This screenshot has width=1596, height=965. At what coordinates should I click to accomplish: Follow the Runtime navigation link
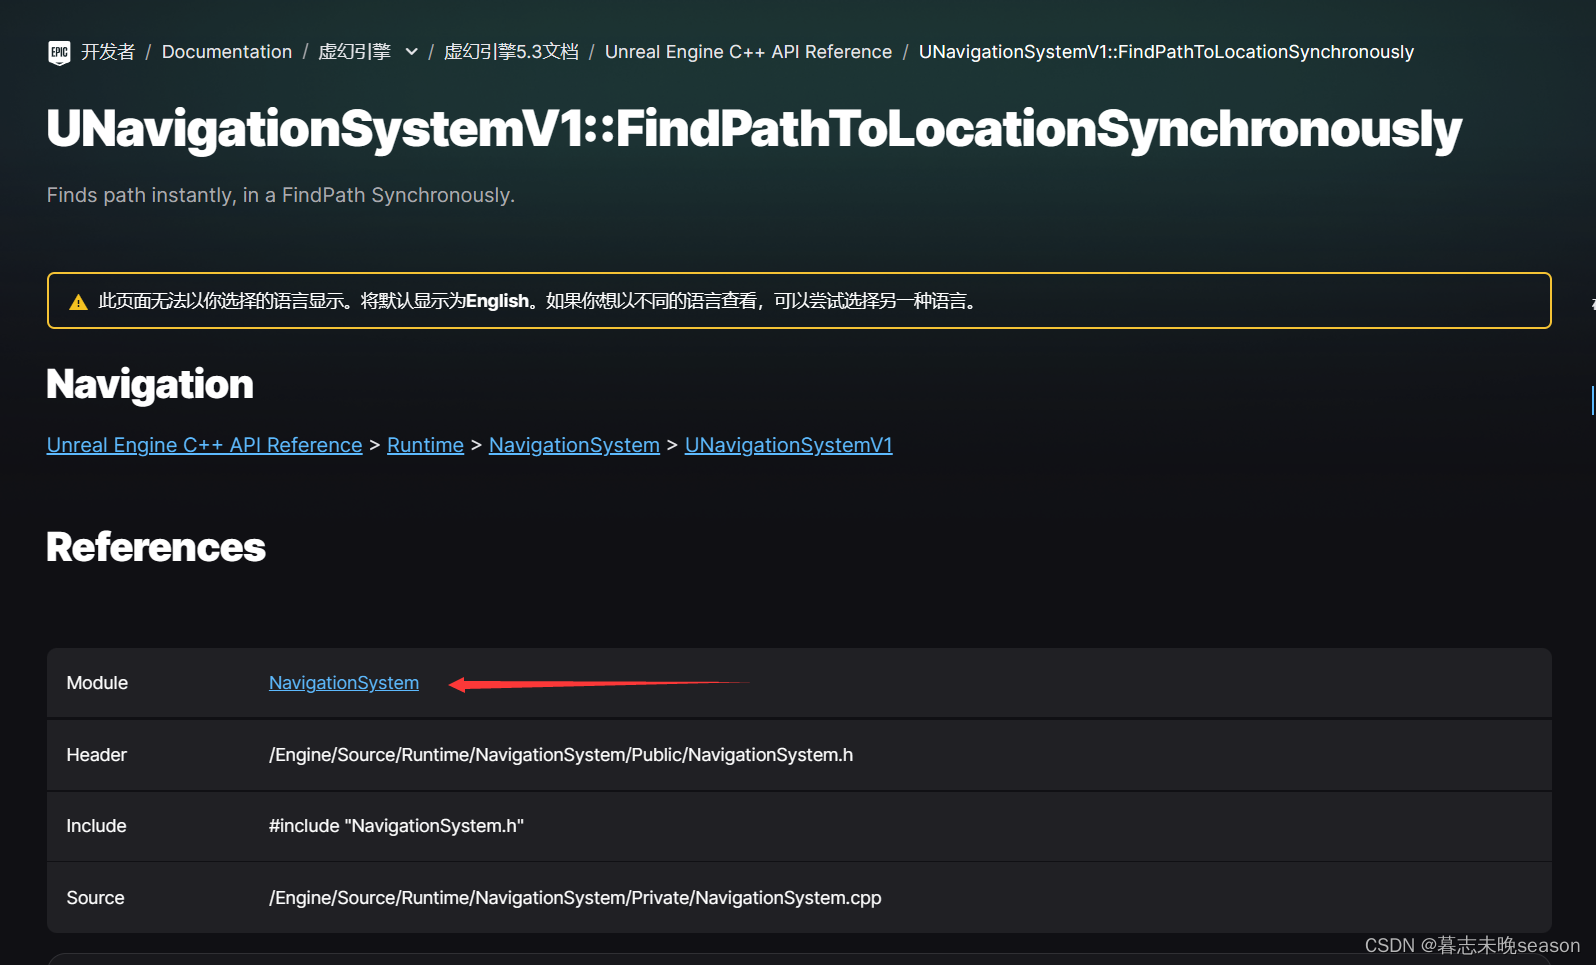(x=425, y=445)
